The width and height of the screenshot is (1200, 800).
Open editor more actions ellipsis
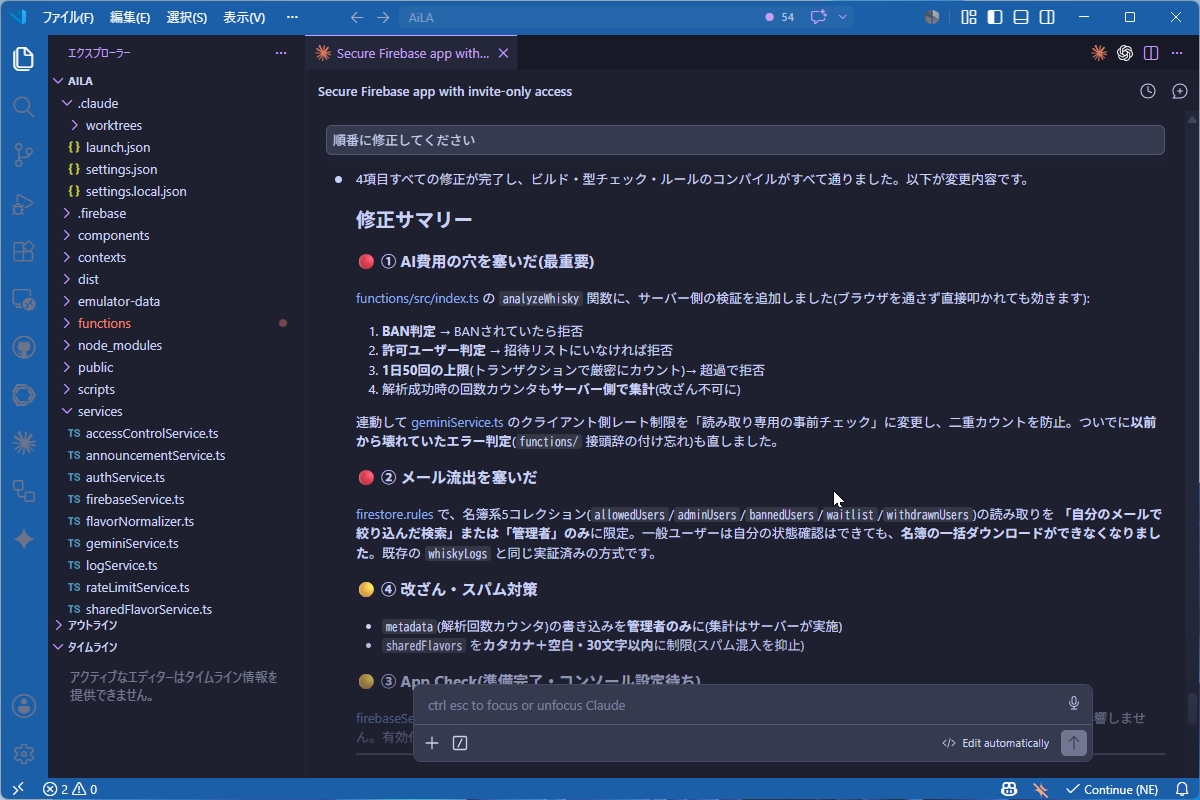pyautogui.click(x=1177, y=53)
